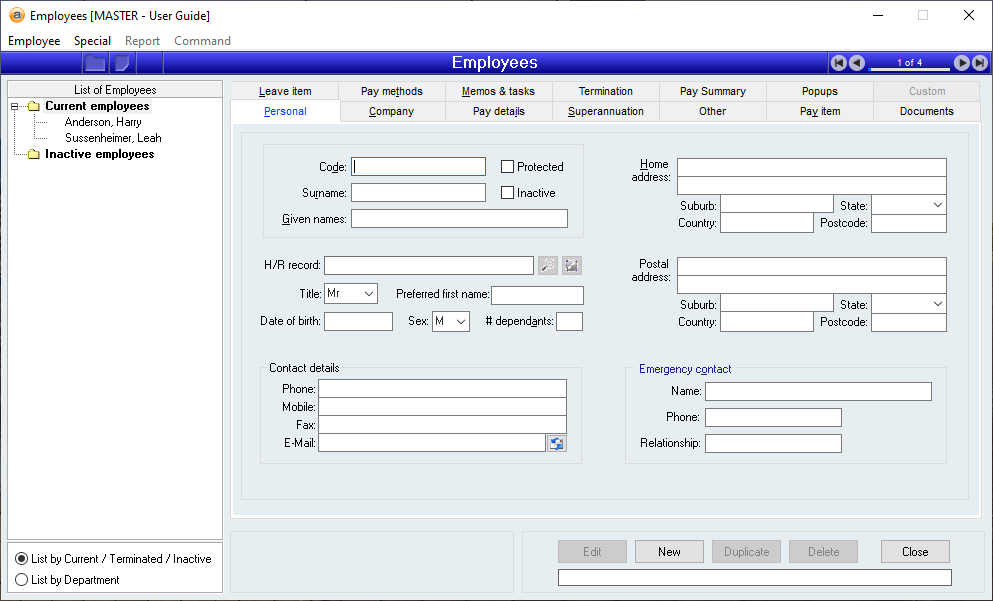Jump to the last employee record

tap(978, 63)
